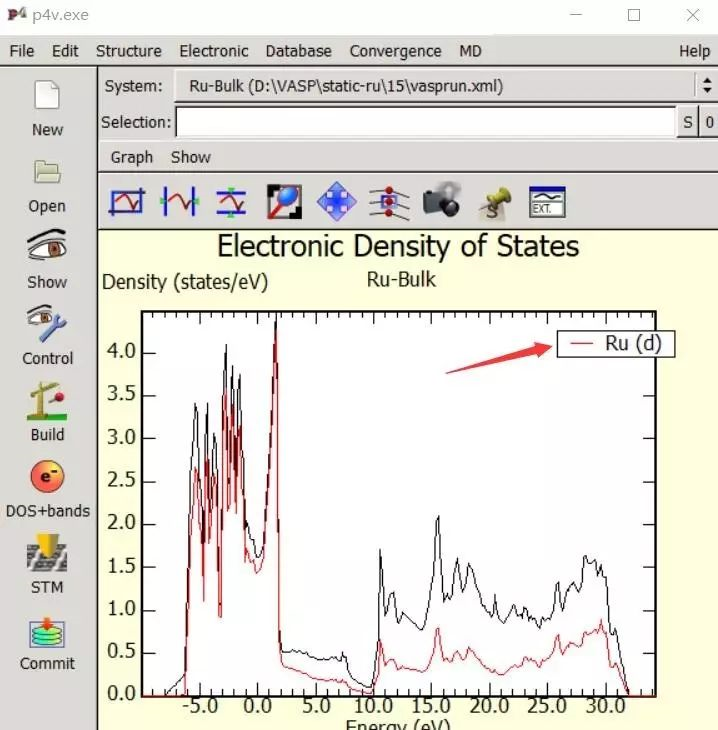Click the blue four-arrow move icon

(x=336, y=202)
